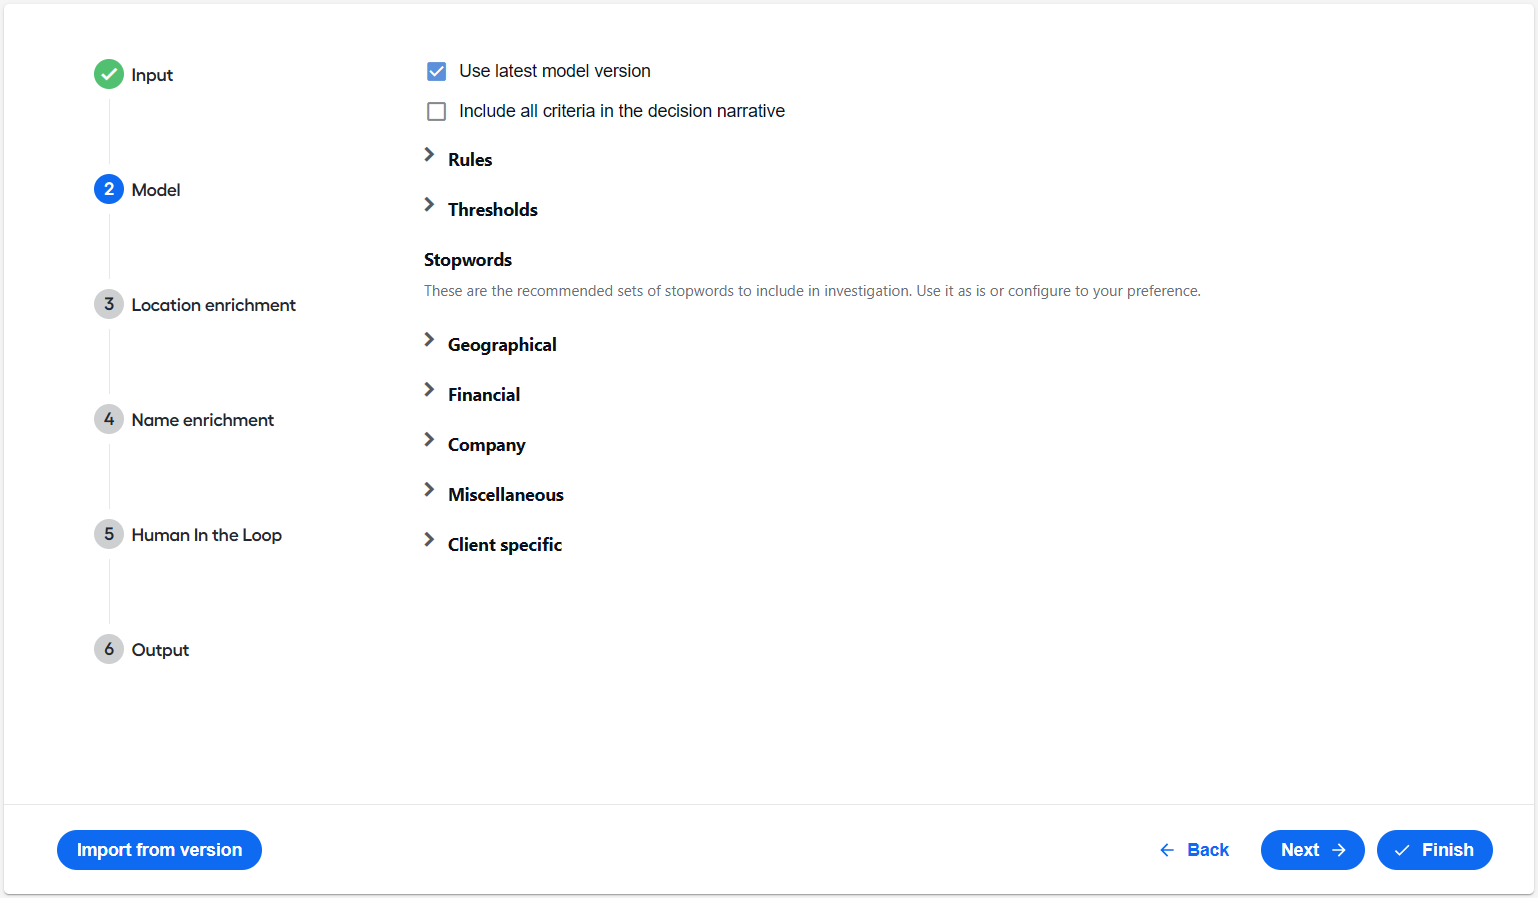Select step 5 Human In the Loop circle
This screenshot has width=1538, height=898.
[x=109, y=534]
